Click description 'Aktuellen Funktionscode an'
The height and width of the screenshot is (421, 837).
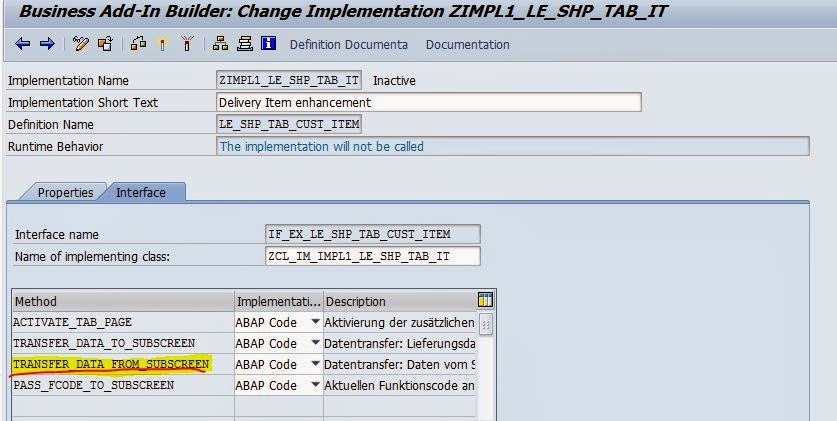click(399, 385)
